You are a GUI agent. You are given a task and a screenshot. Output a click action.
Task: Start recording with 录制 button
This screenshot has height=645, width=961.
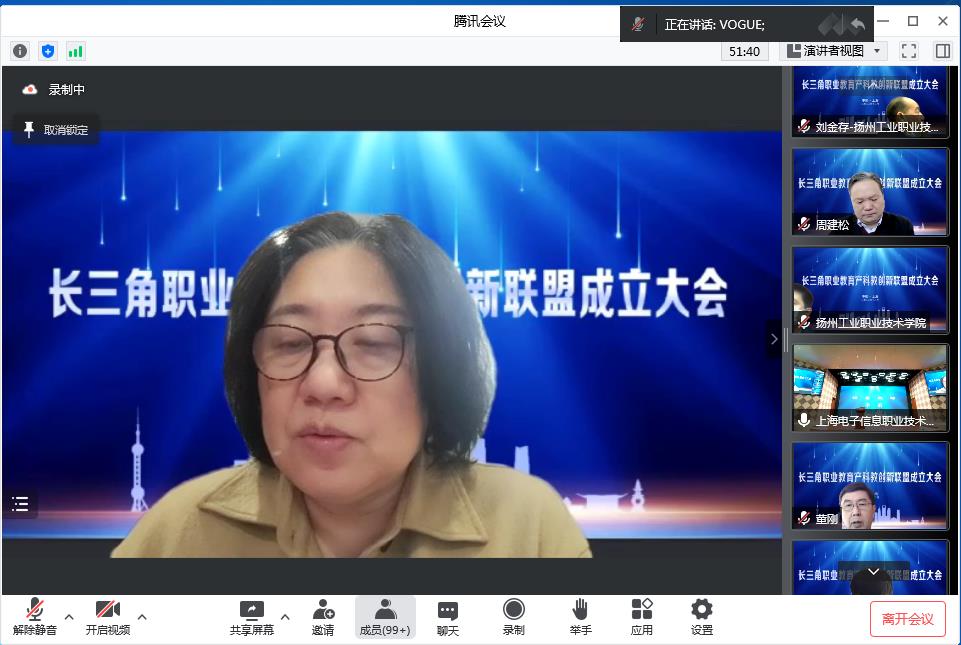513,617
